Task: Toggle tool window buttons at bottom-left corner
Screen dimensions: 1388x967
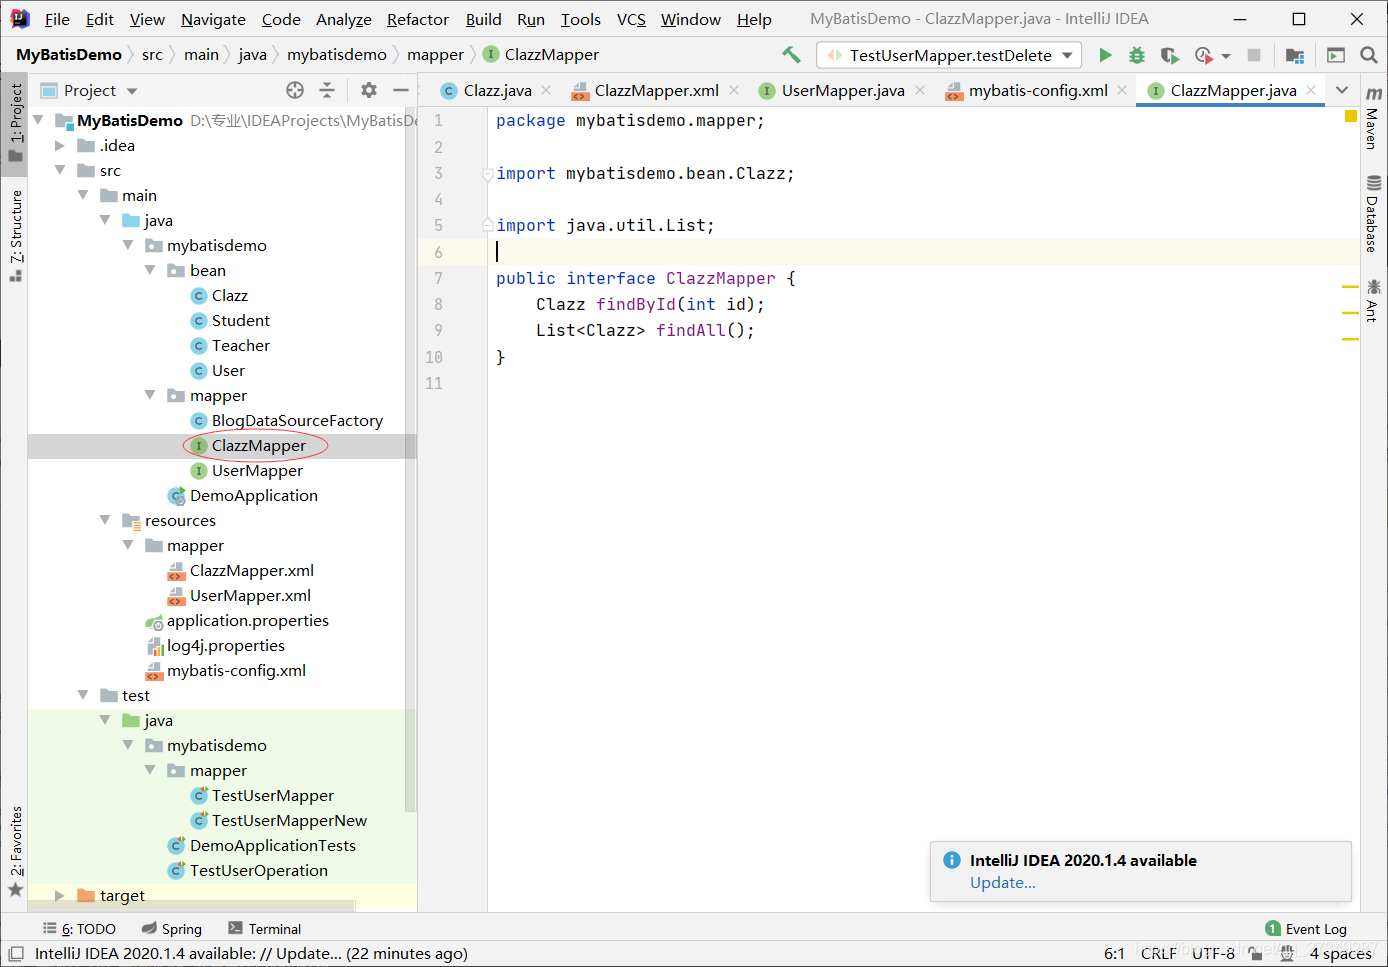Action: point(16,954)
